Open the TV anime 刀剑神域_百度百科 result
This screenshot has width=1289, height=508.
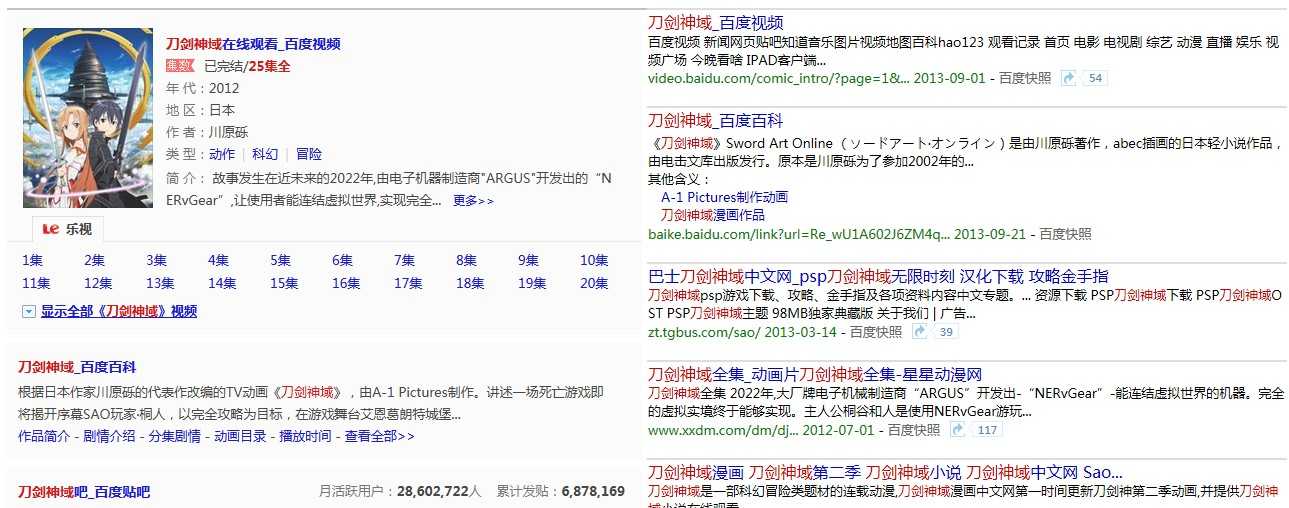[77, 367]
